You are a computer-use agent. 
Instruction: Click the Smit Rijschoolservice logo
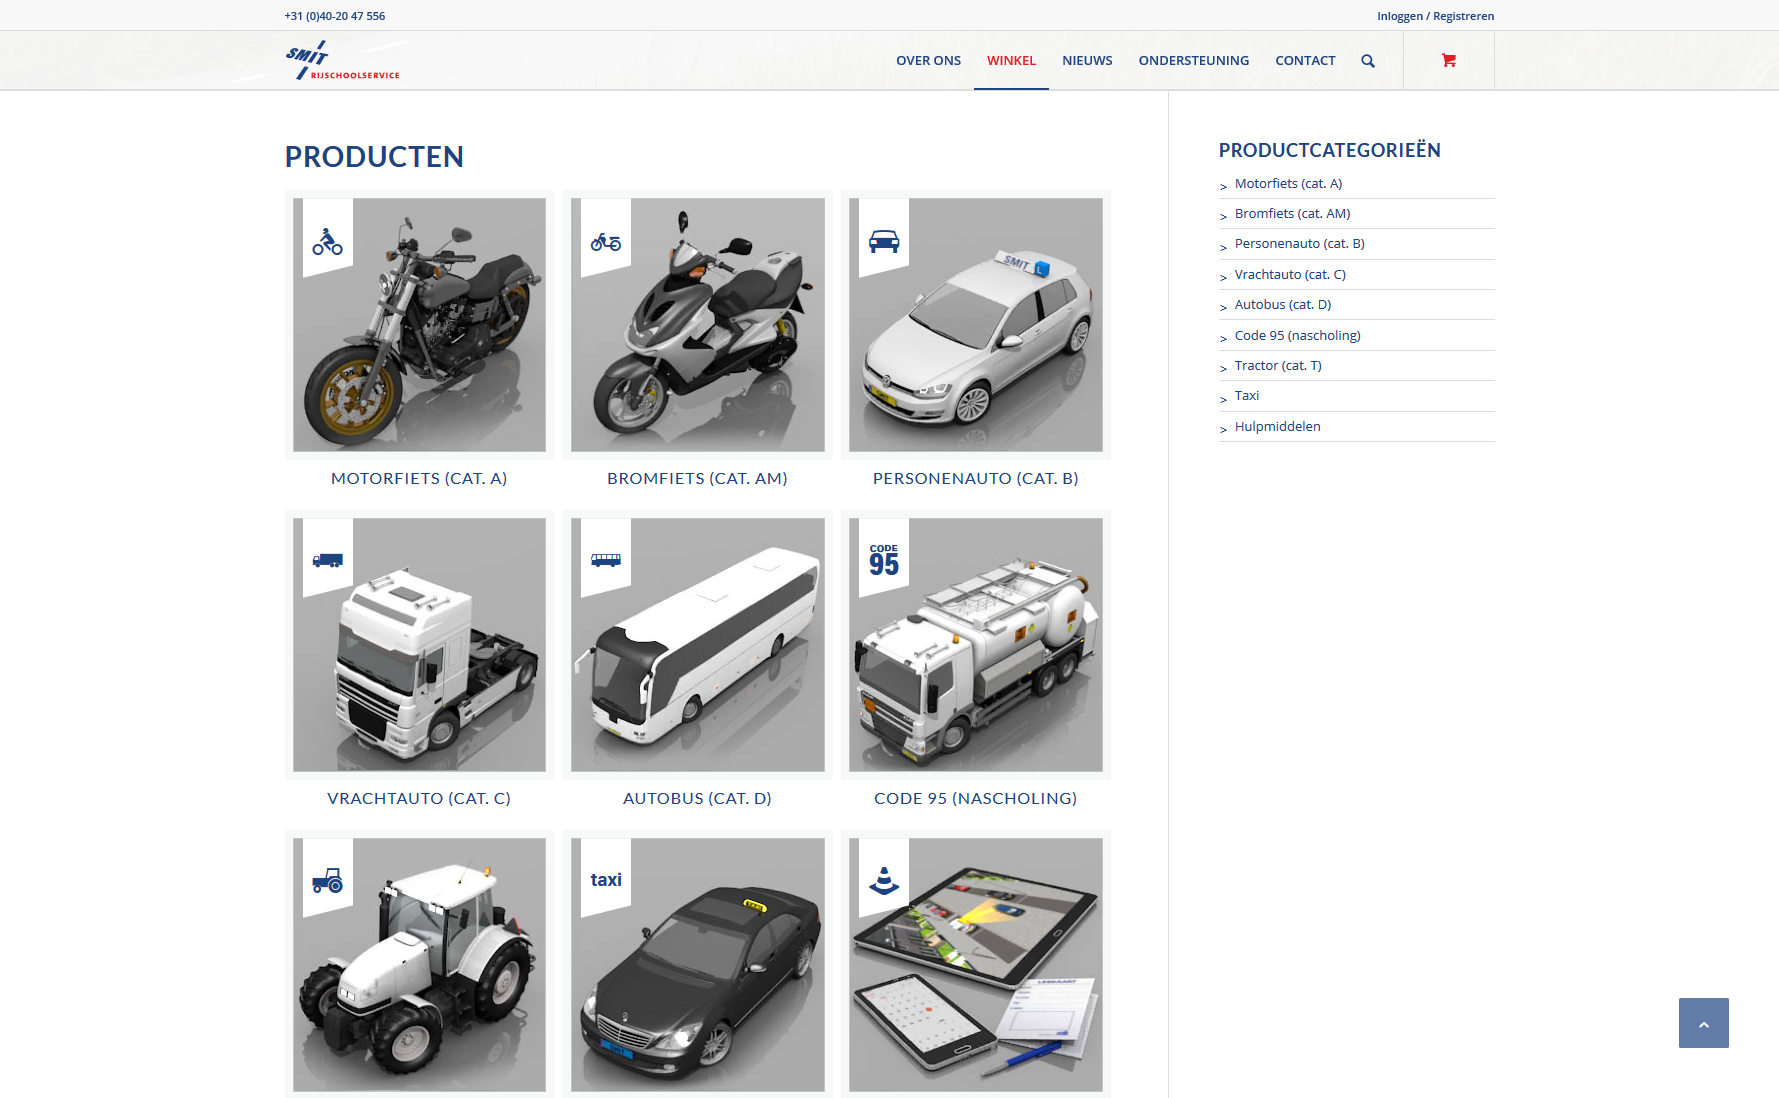point(342,61)
